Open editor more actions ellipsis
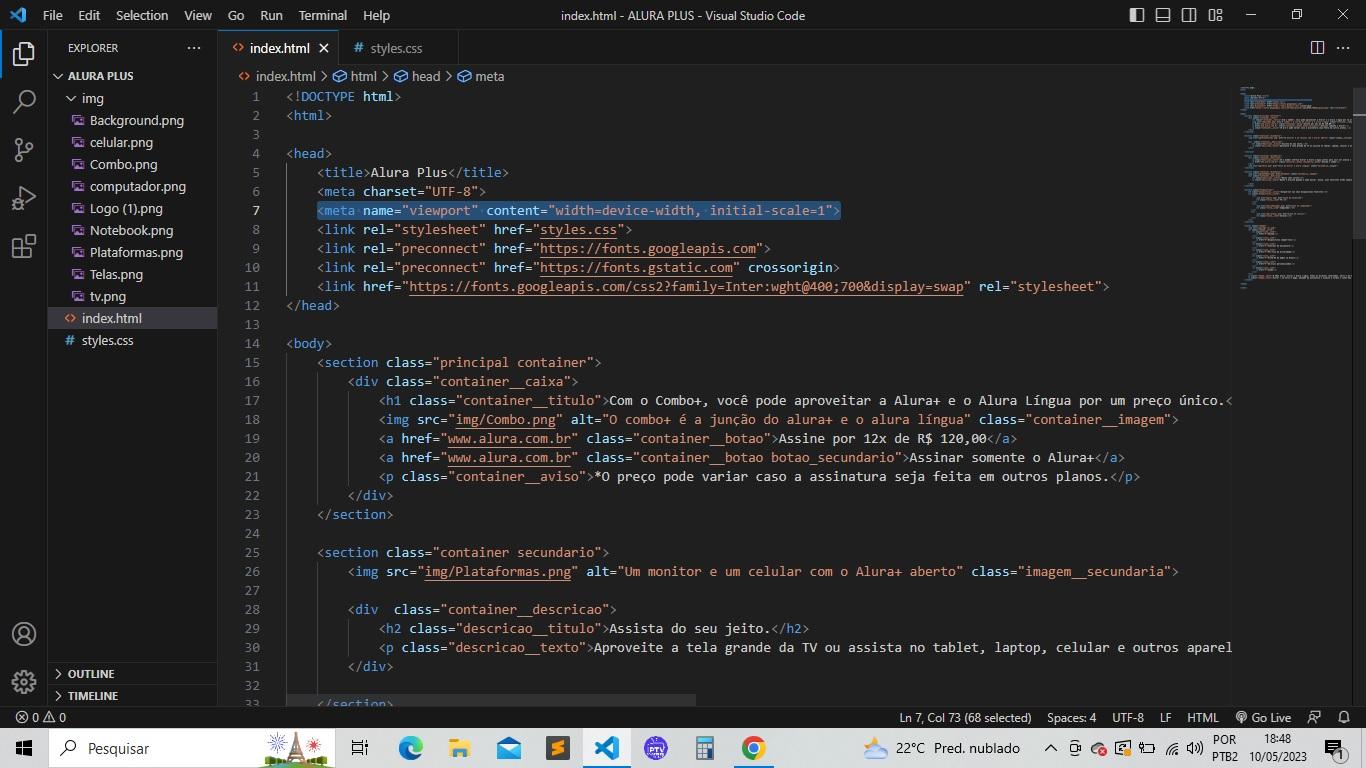This screenshot has height=768, width=1366. [1343, 48]
